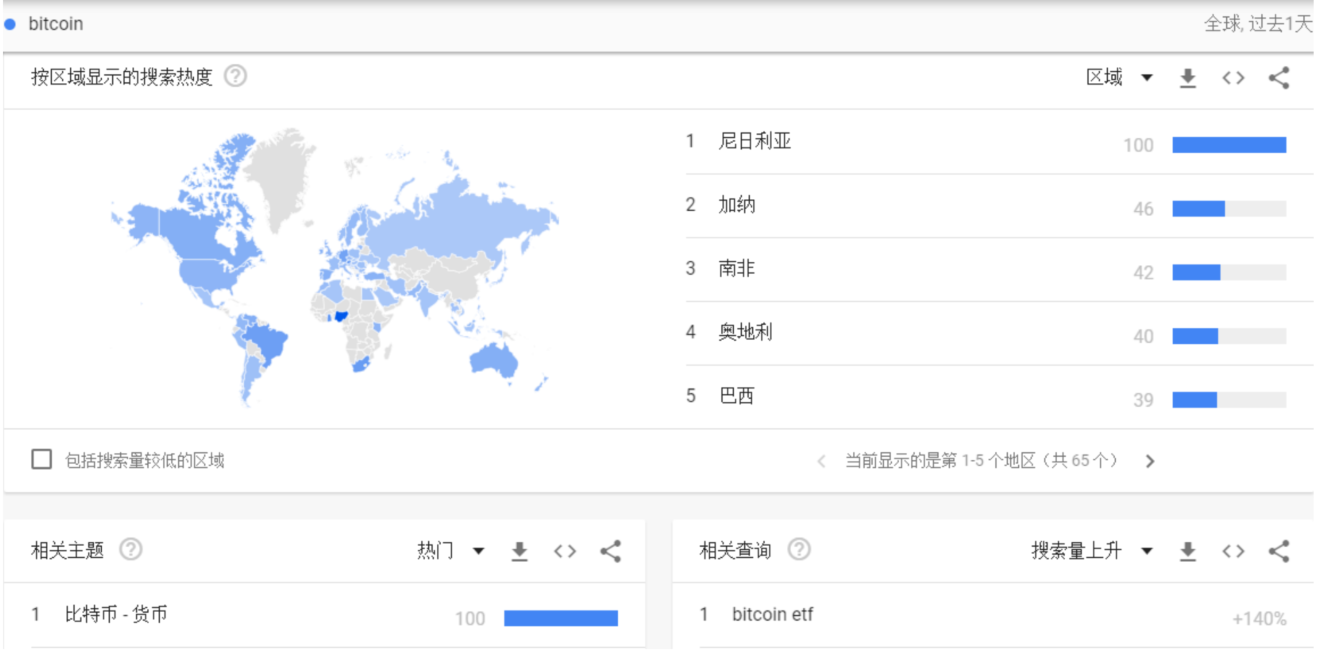This screenshot has width=1319, height=651.
Task: Open the bitcoin etf related query
Action: (x=772, y=614)
